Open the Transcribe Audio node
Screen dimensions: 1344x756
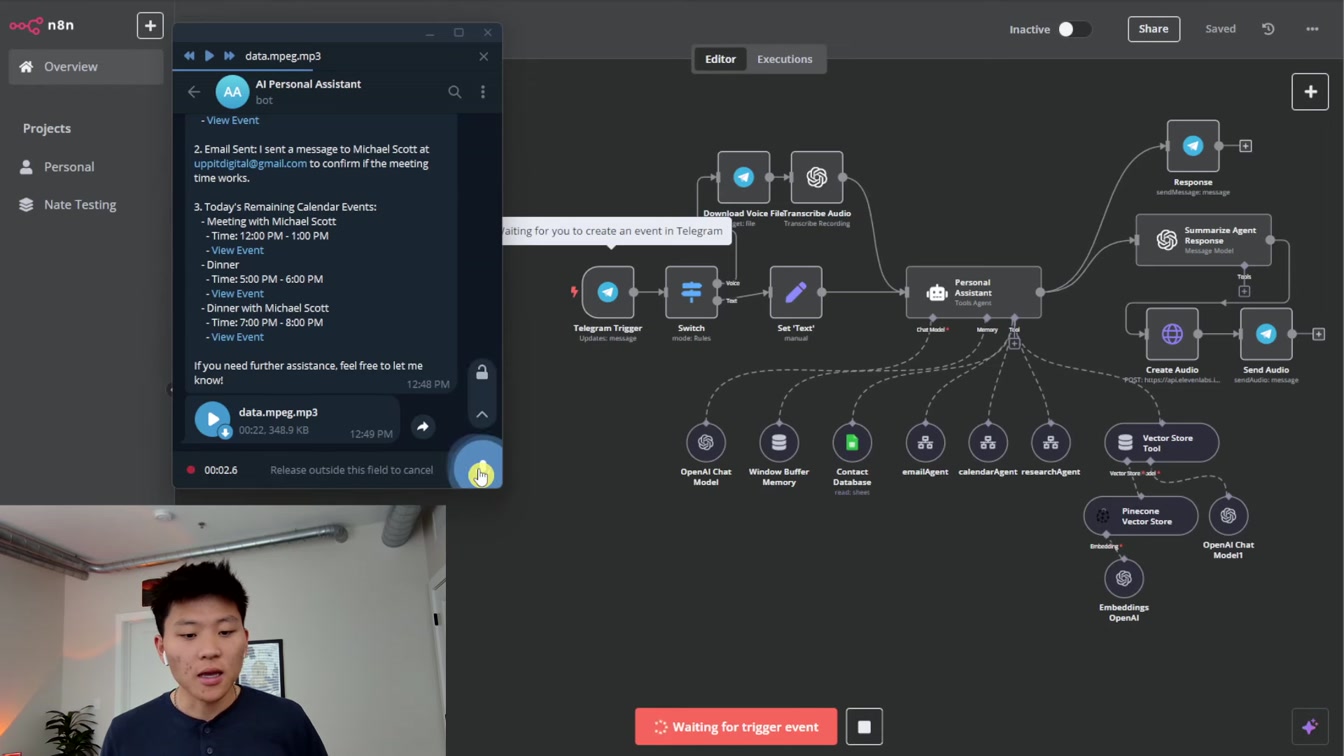point(817,177)
